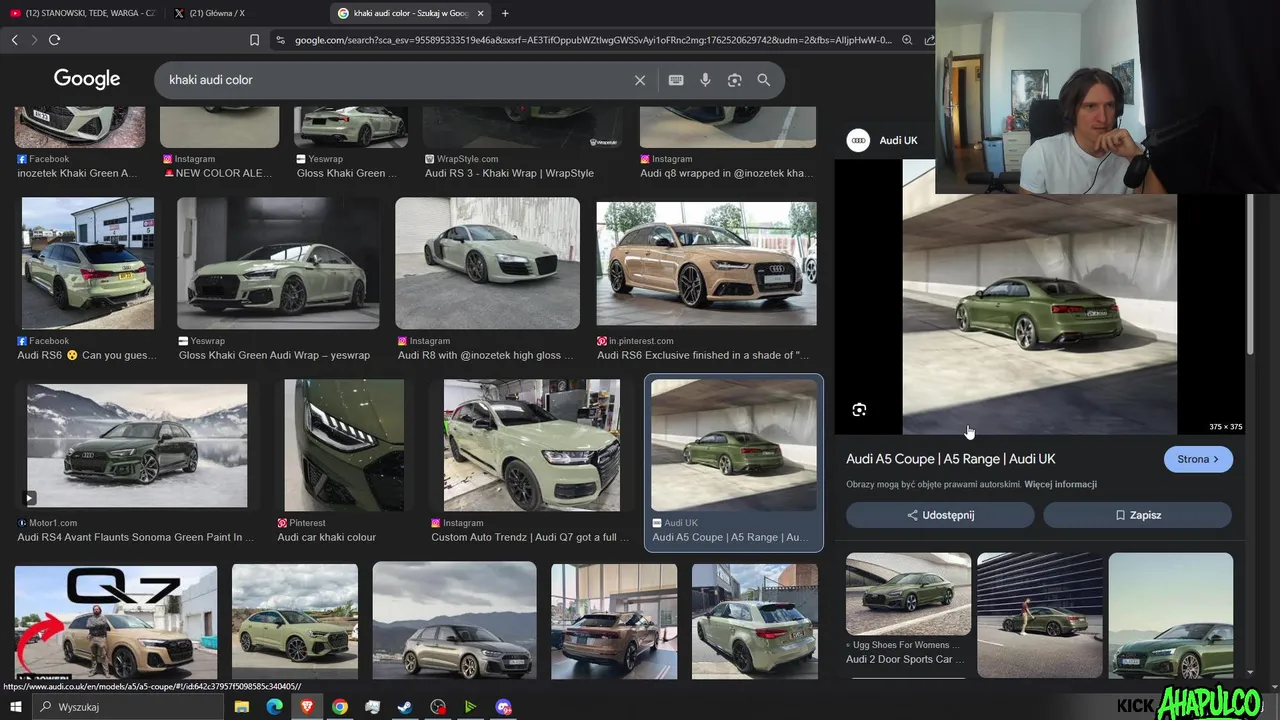Click the Audi RS 3 - Khaki Wrap WrapStyle caption
Screen dimensions: 1280x720
[x=509, y=173]
